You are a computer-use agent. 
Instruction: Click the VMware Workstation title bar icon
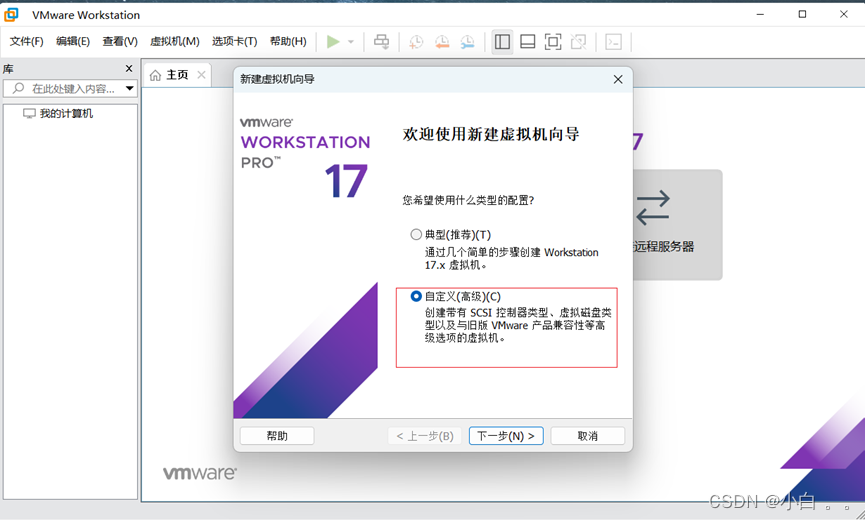pos(11,15)
